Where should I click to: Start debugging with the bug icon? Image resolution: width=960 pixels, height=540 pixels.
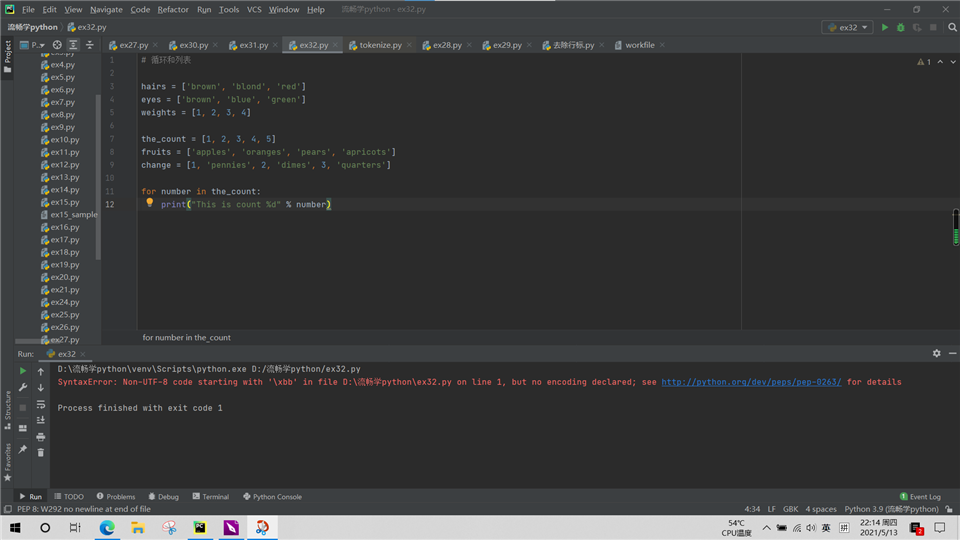pyautogui.click(x=901, y=27)
